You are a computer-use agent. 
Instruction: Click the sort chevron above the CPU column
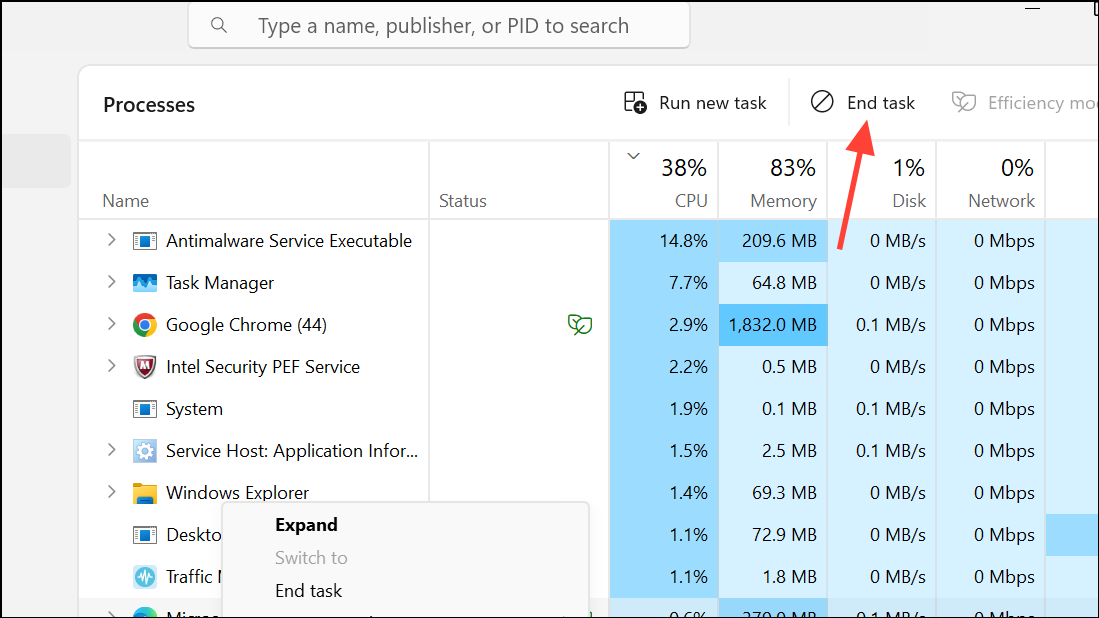[633, 155]
